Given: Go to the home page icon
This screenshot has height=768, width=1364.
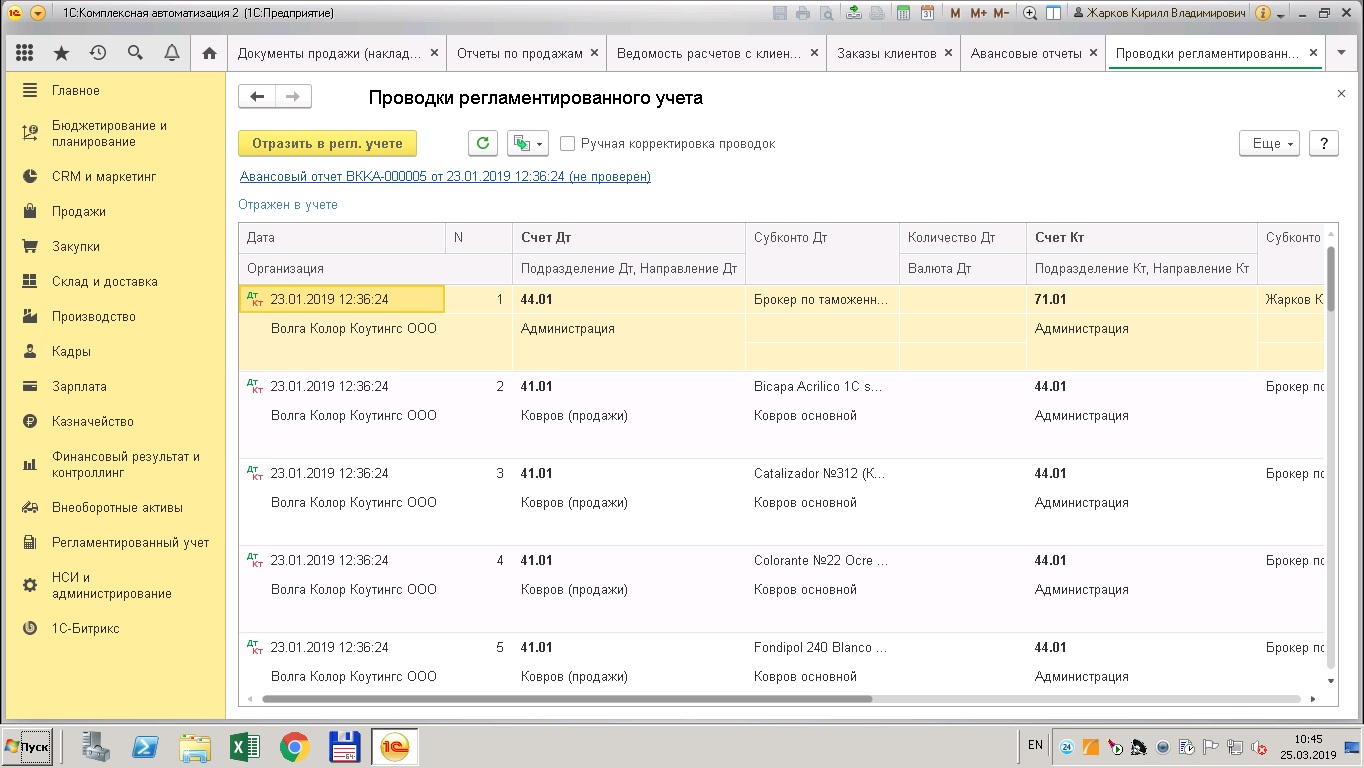Looking at the screenshot, I should tap(209, 53).
